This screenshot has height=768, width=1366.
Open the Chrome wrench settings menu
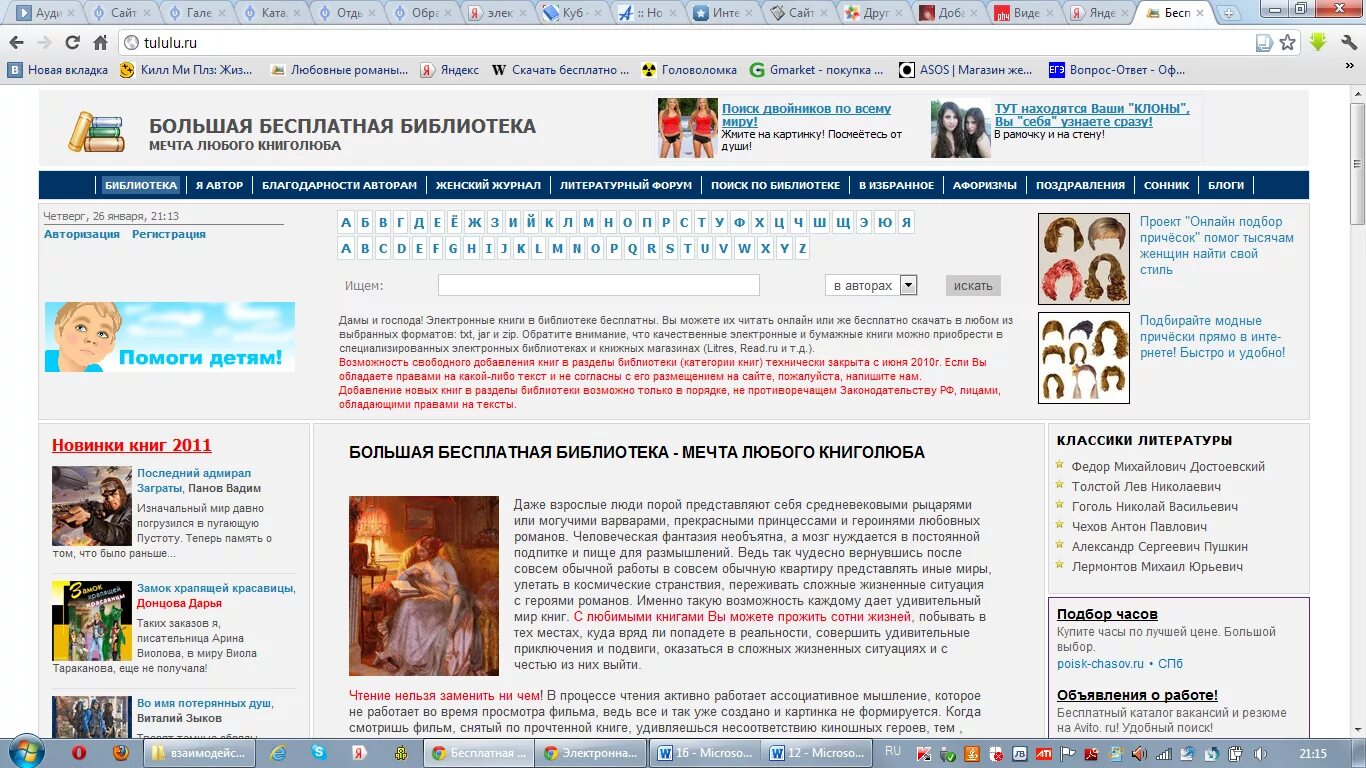[1348, 43]
